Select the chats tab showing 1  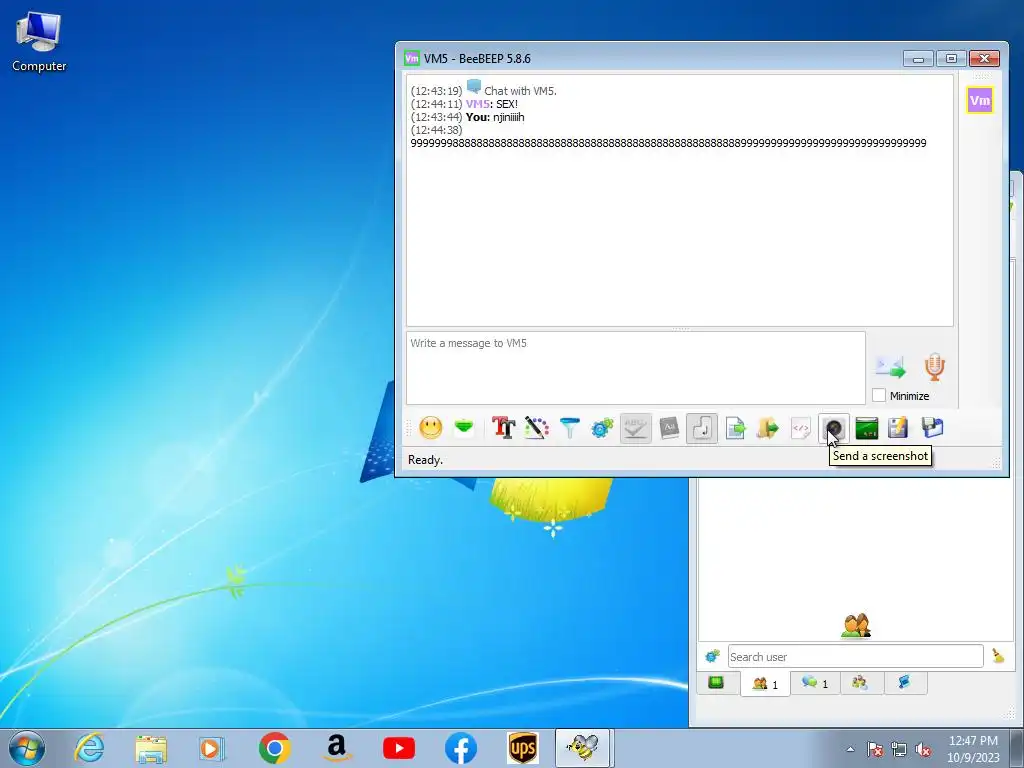click(x=815, y=683)
